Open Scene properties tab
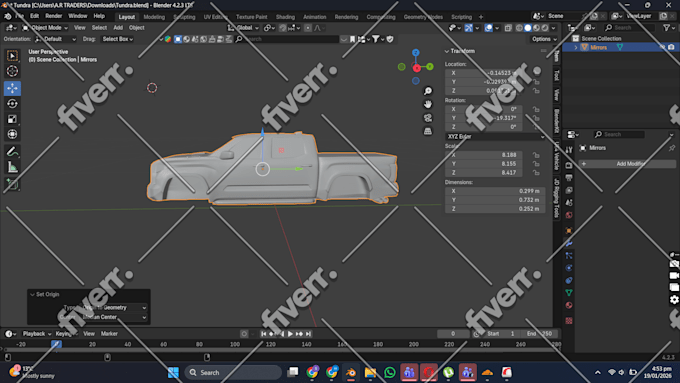The width and height of the screenshot is (680, 383). point(569,203)
